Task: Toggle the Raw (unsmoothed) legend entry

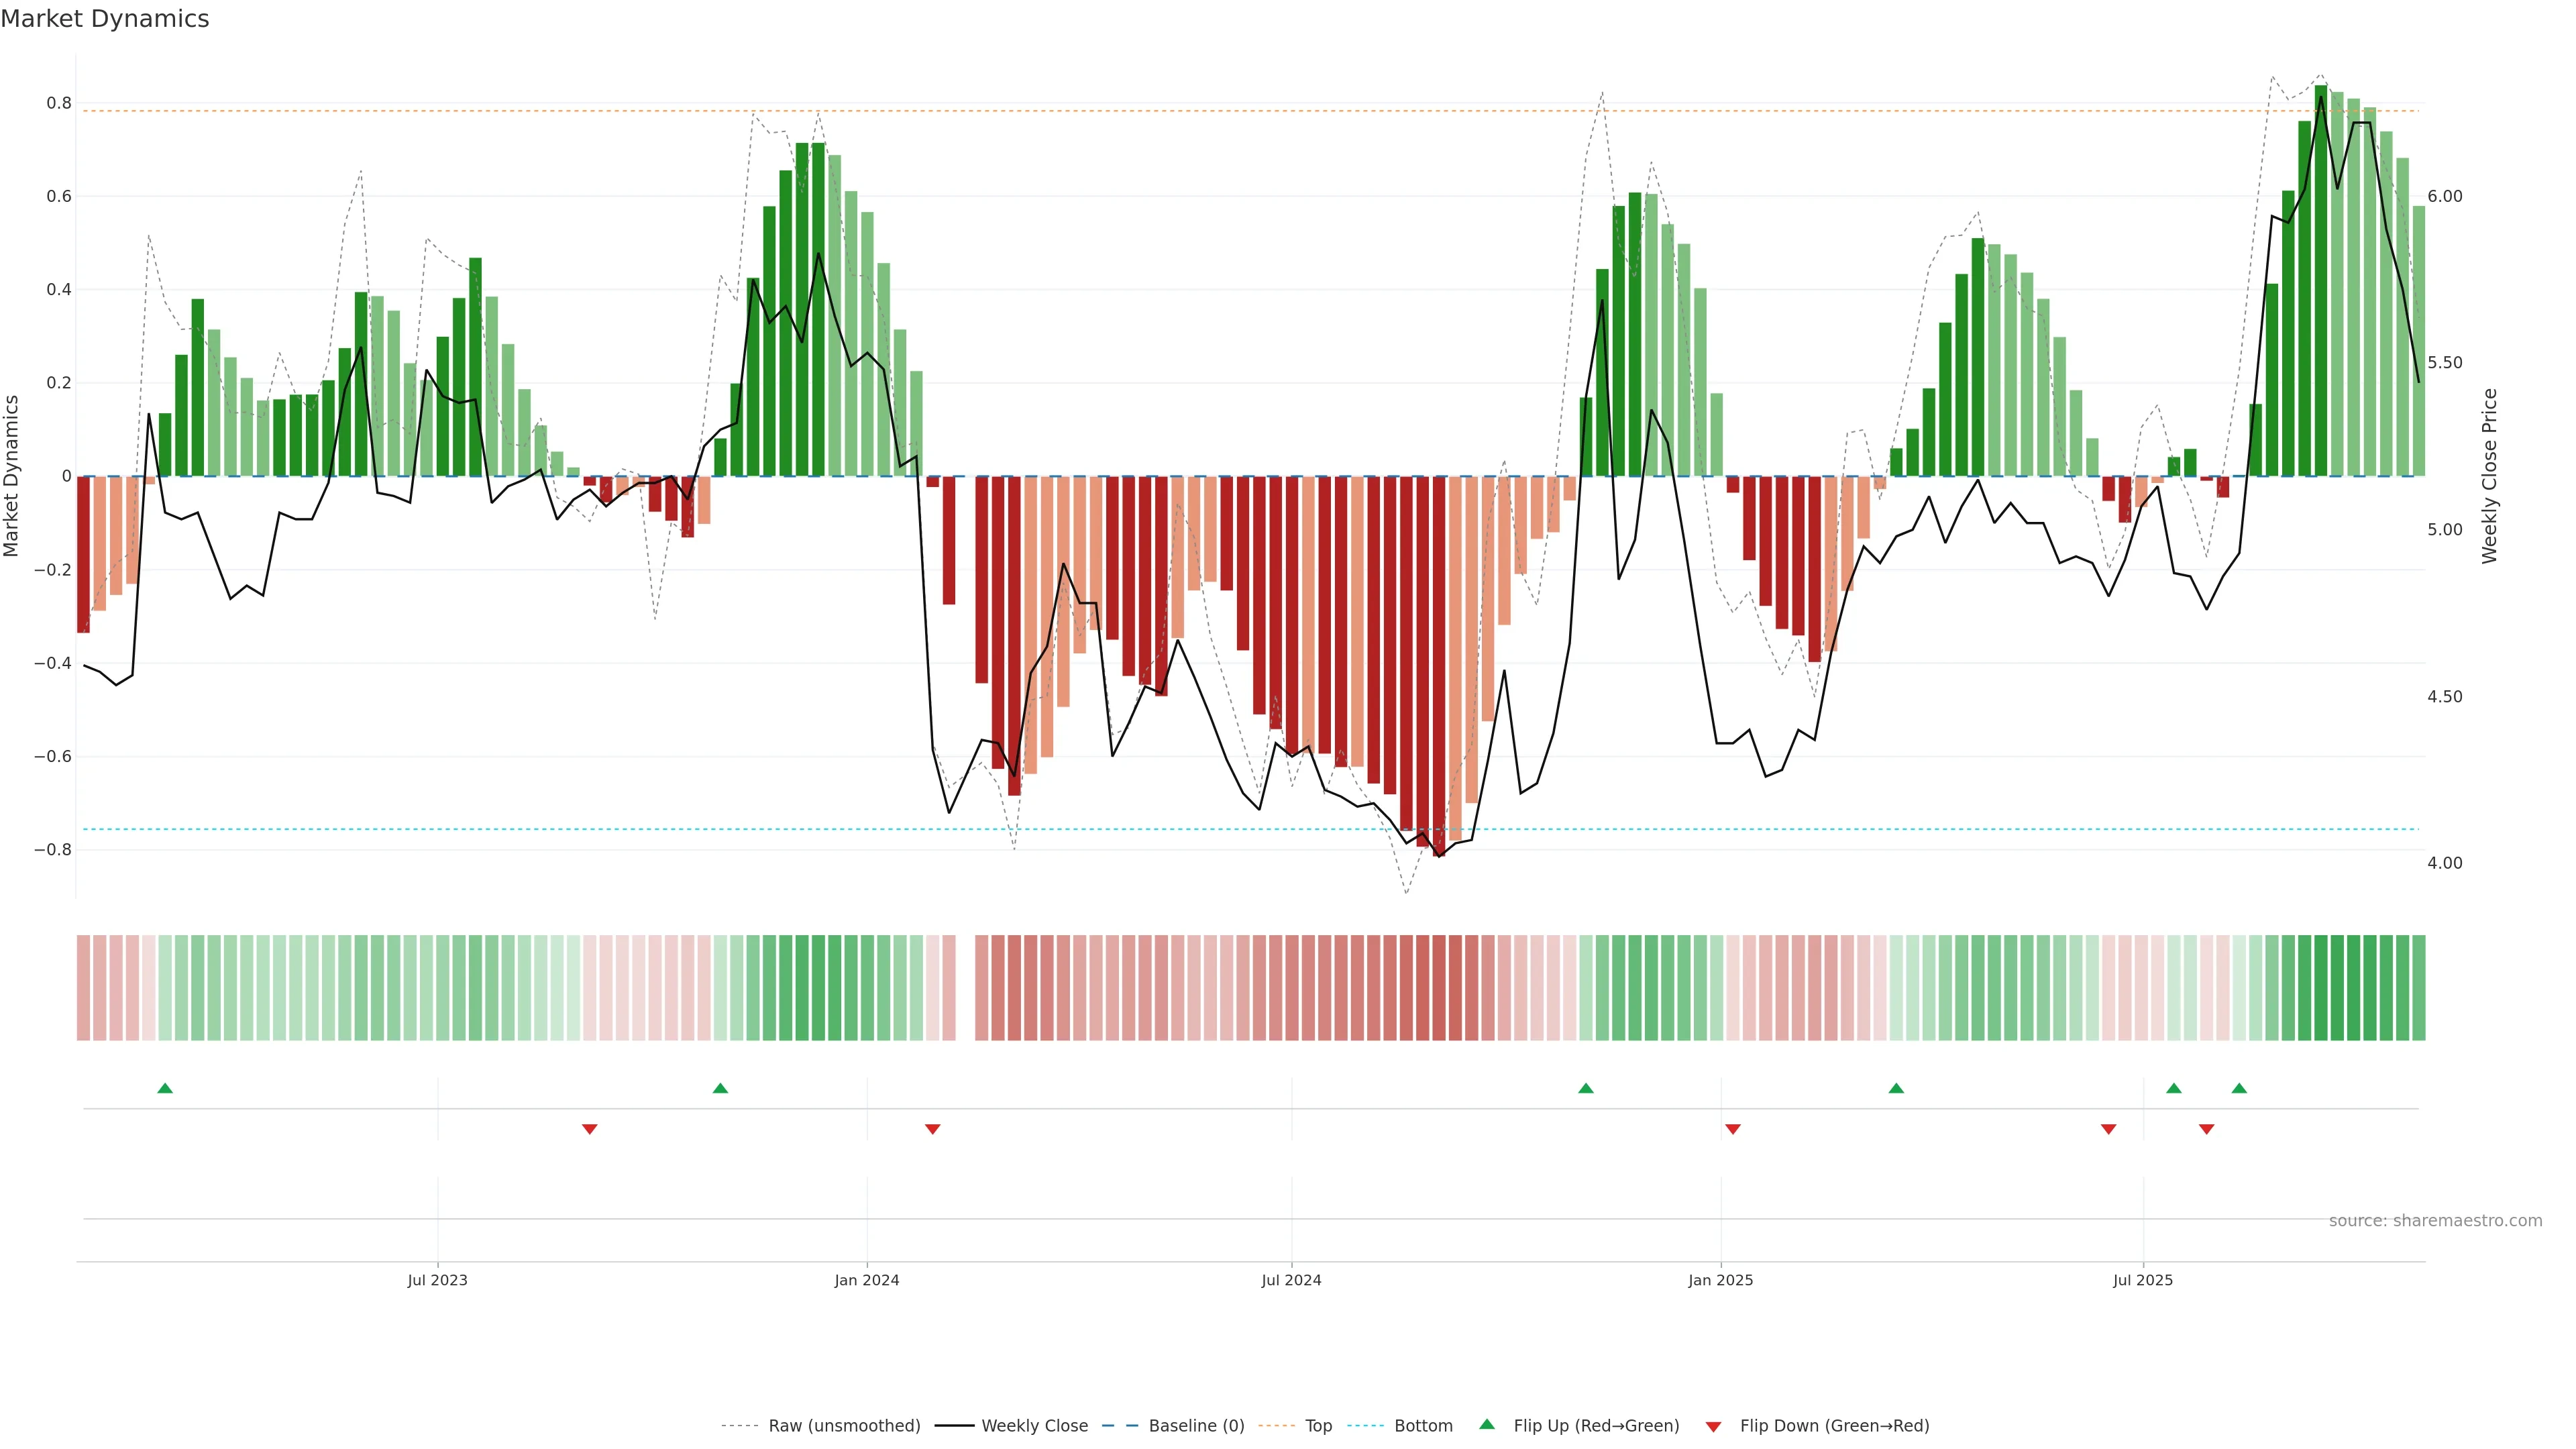Action: (843, 1426)
